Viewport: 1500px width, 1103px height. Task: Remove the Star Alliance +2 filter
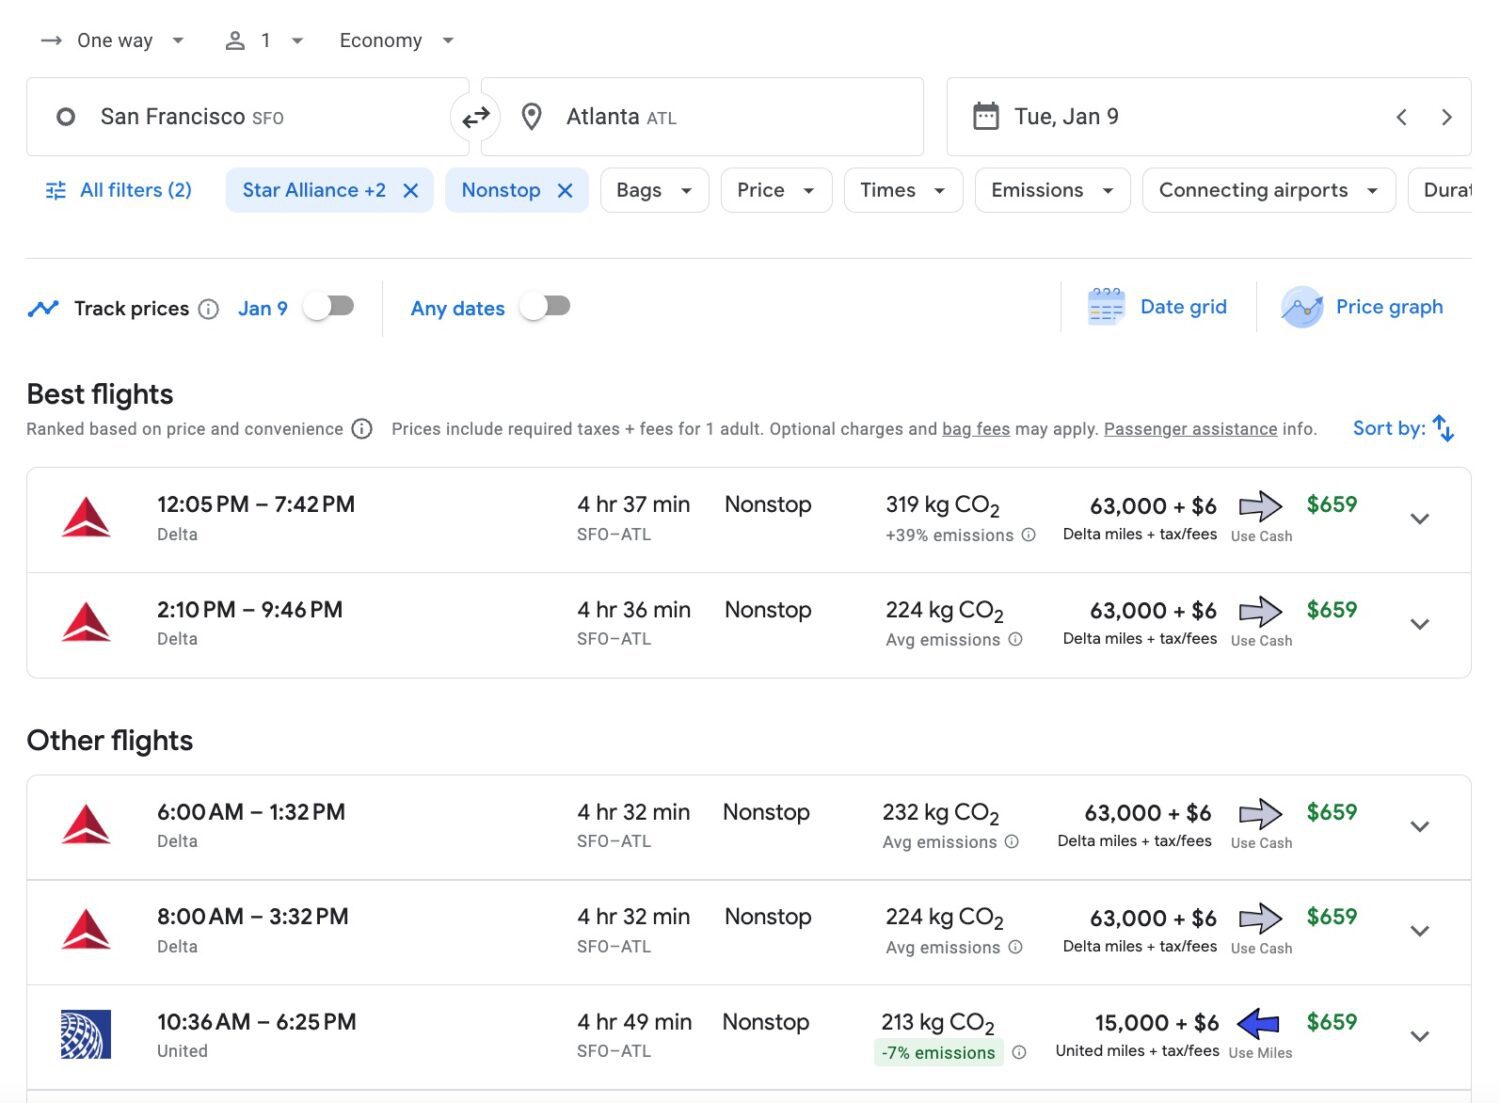coord(410,191)
